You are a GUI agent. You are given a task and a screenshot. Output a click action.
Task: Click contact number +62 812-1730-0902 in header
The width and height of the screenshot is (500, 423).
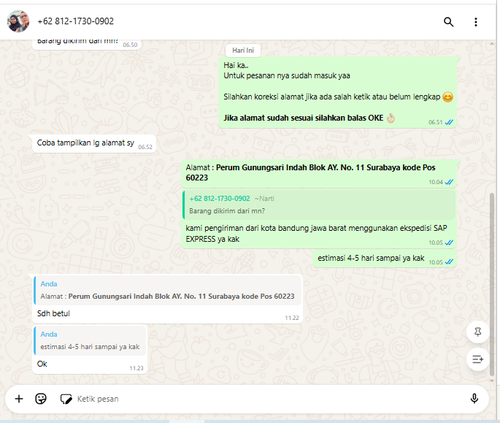click(76, 21)
